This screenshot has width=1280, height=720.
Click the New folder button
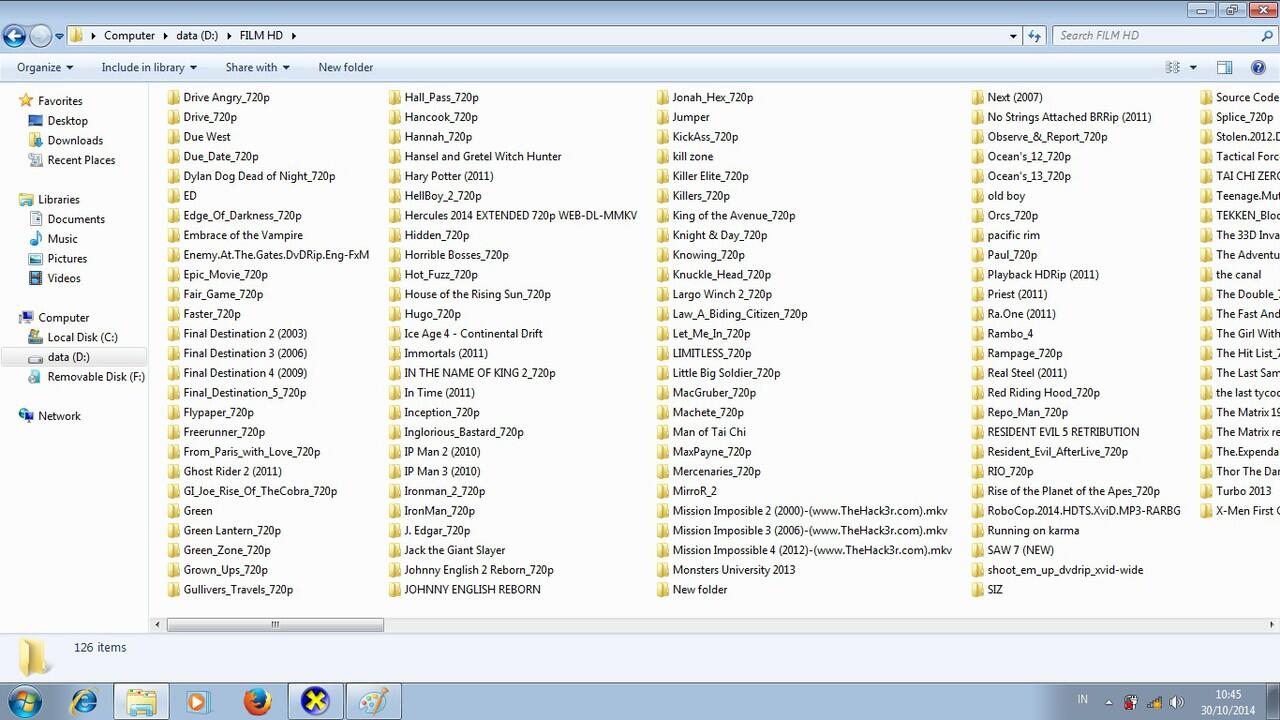pos(346,68)
